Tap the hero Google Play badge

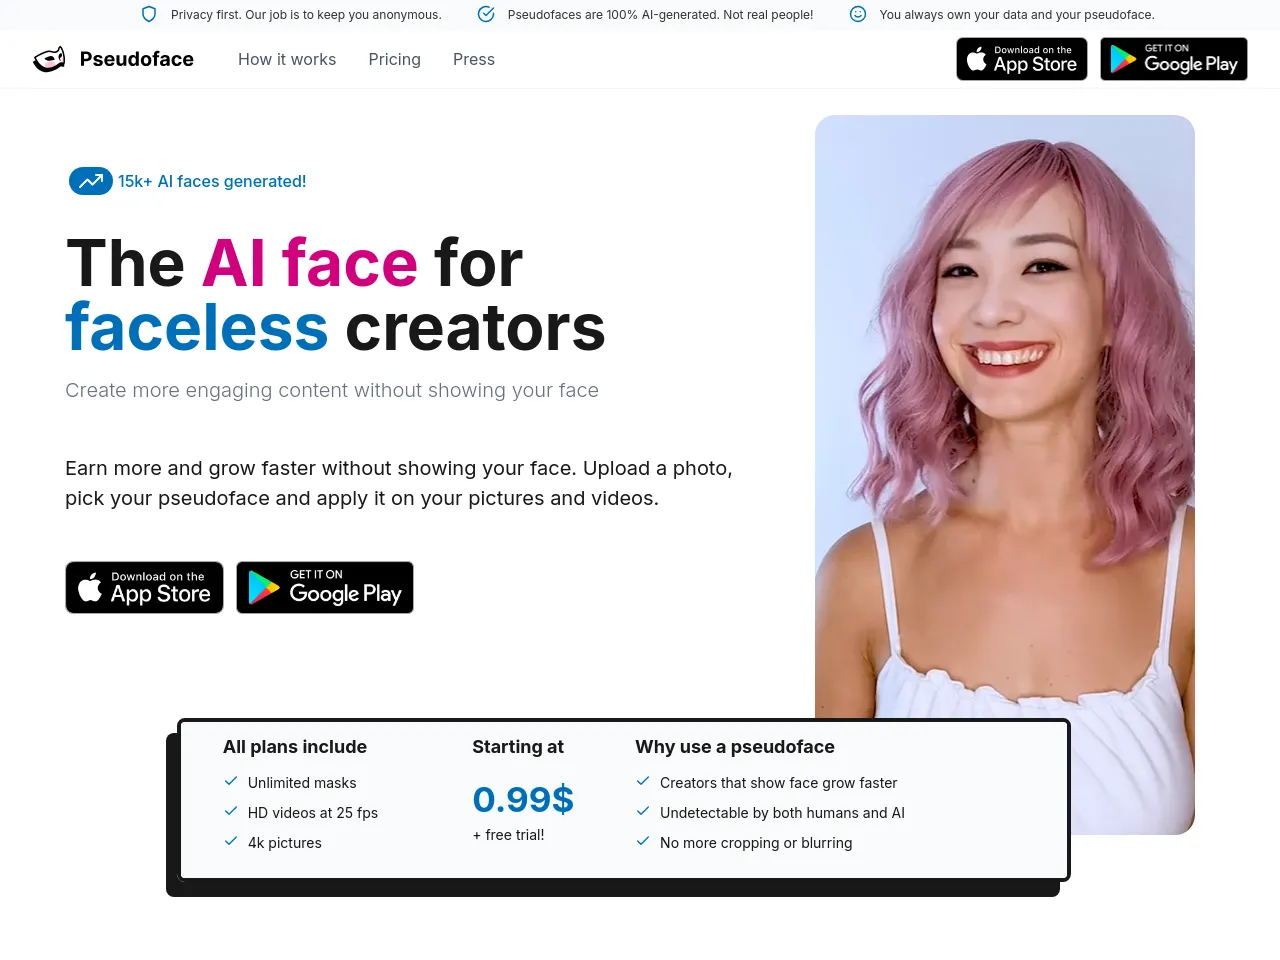click(325, 587)
